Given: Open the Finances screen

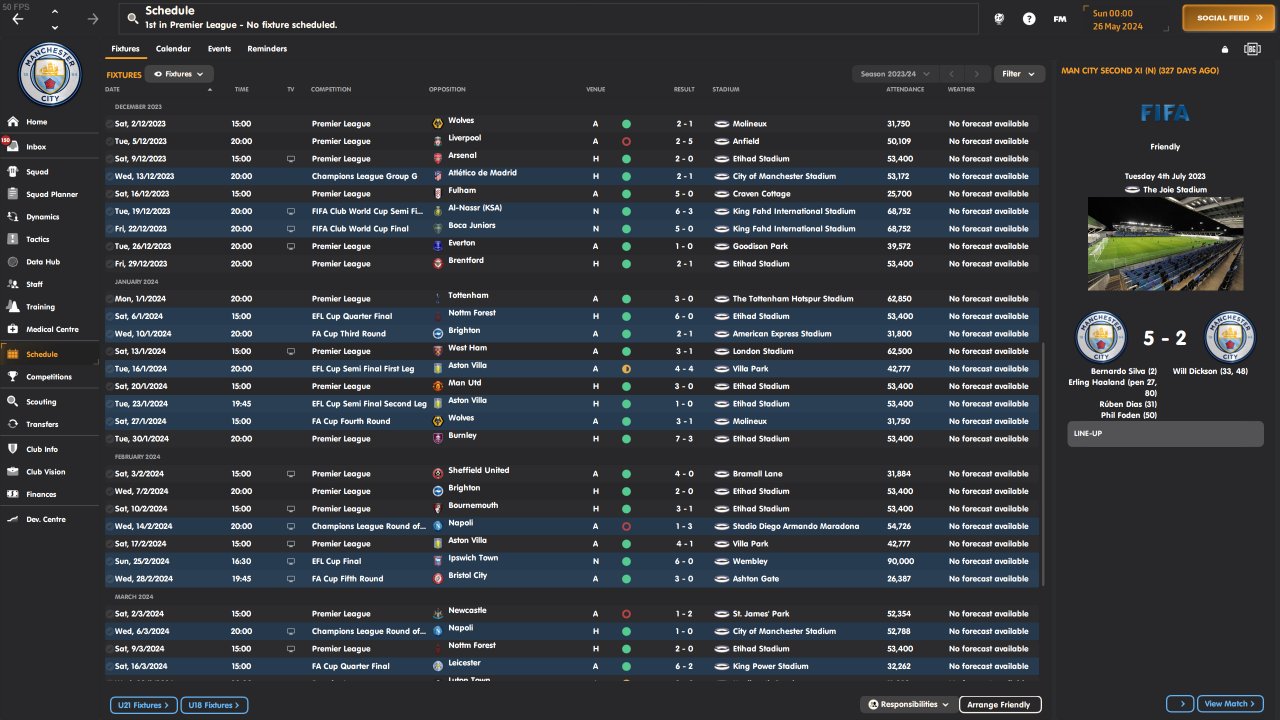Looking at the screenshot, I should point(41,494).
